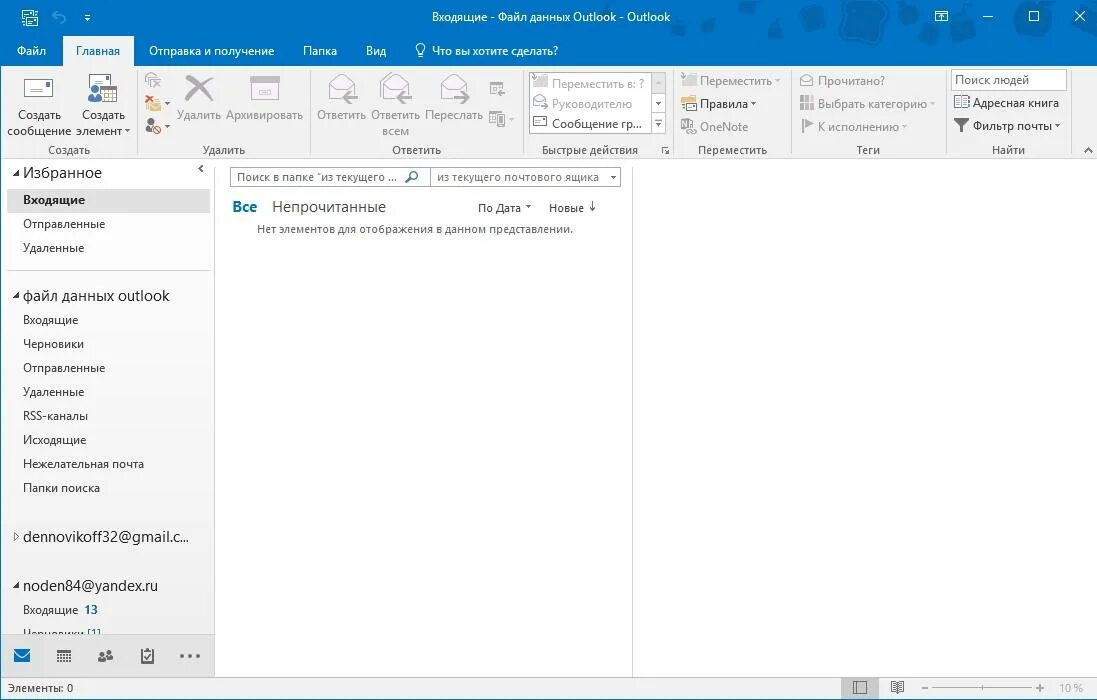1097x700 pixels.
Task: Open the Файл tab
Action: (31, 50)
